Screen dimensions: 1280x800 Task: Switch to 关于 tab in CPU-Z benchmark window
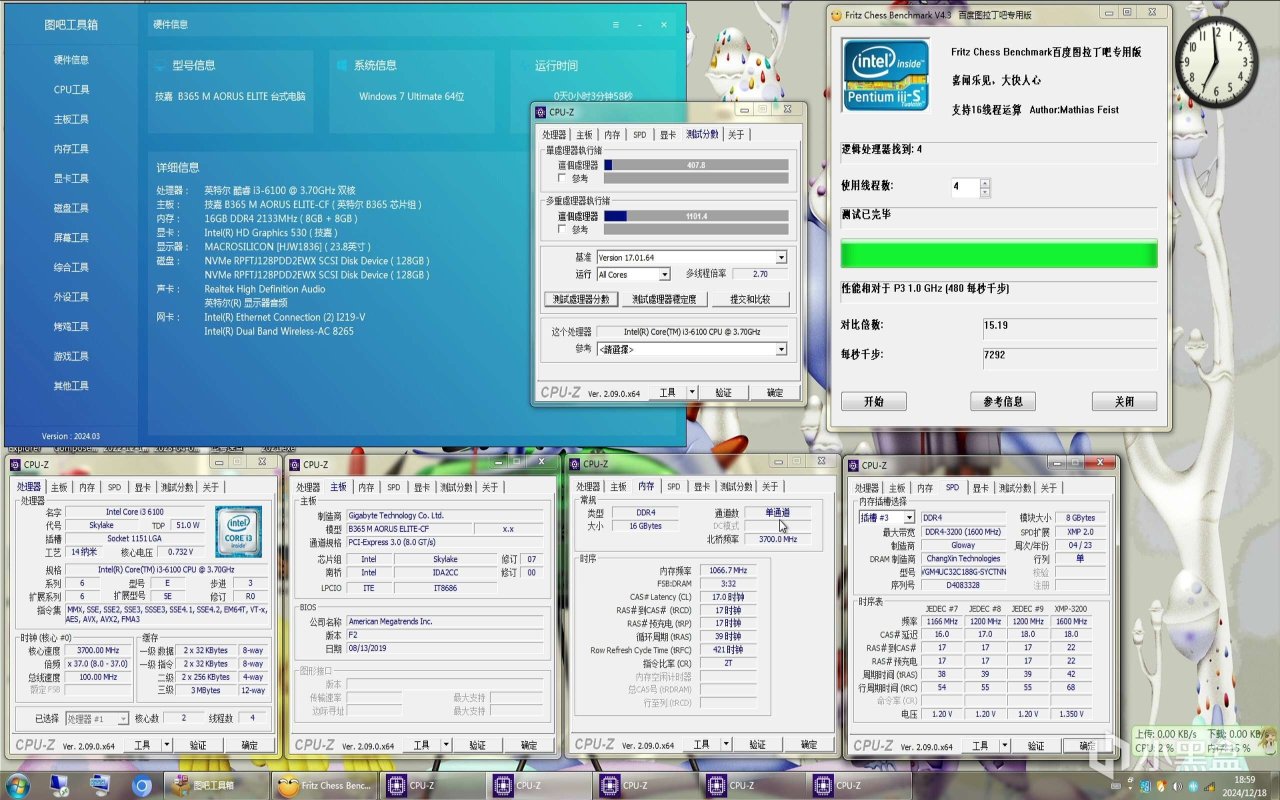pos(736,134)
